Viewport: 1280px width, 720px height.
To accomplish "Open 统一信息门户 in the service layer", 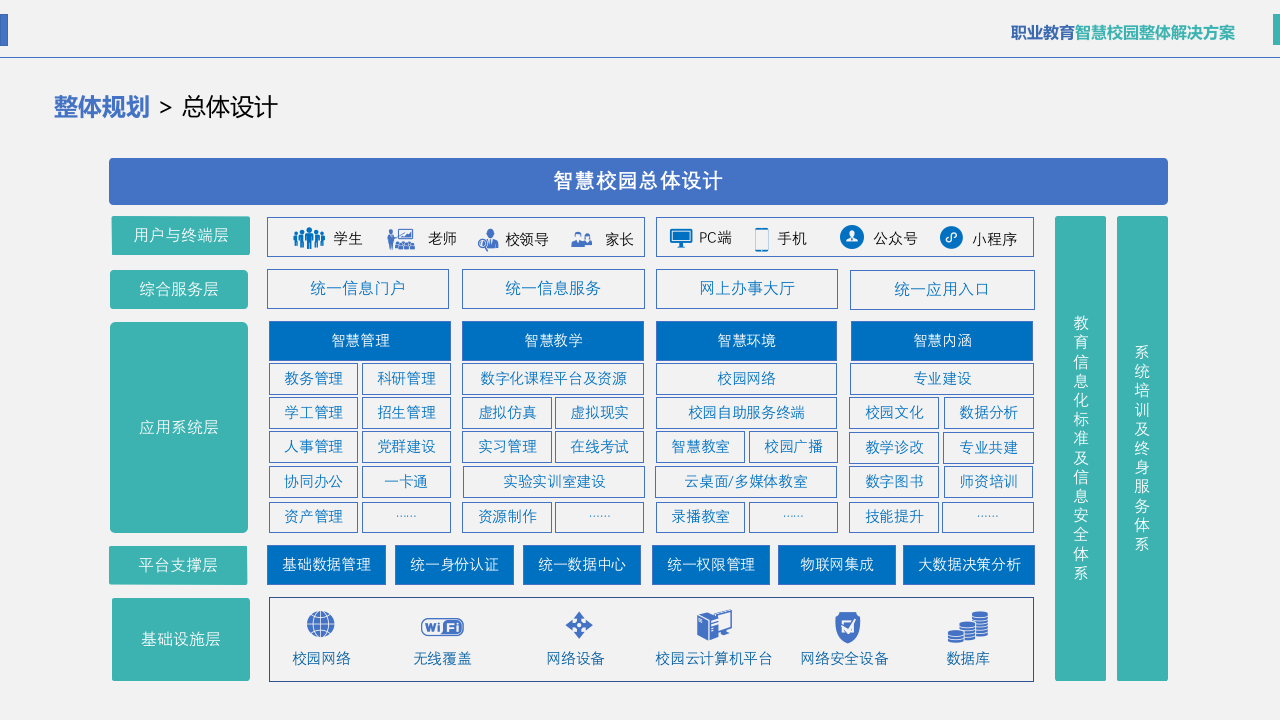I will pyautogui.click(x=357, y=289).
